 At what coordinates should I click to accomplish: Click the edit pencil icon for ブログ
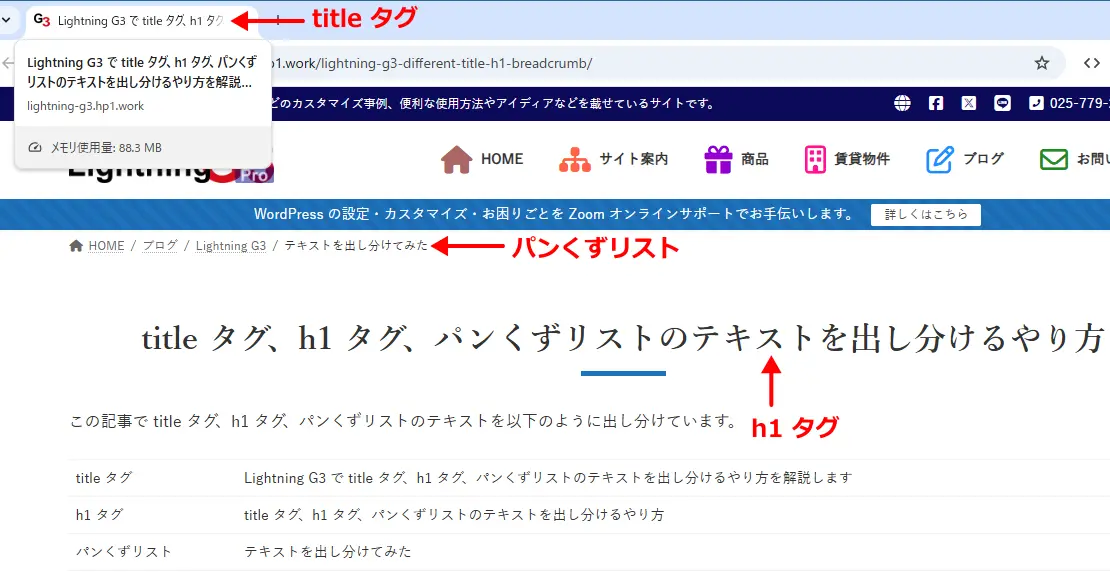pos(940,159)
